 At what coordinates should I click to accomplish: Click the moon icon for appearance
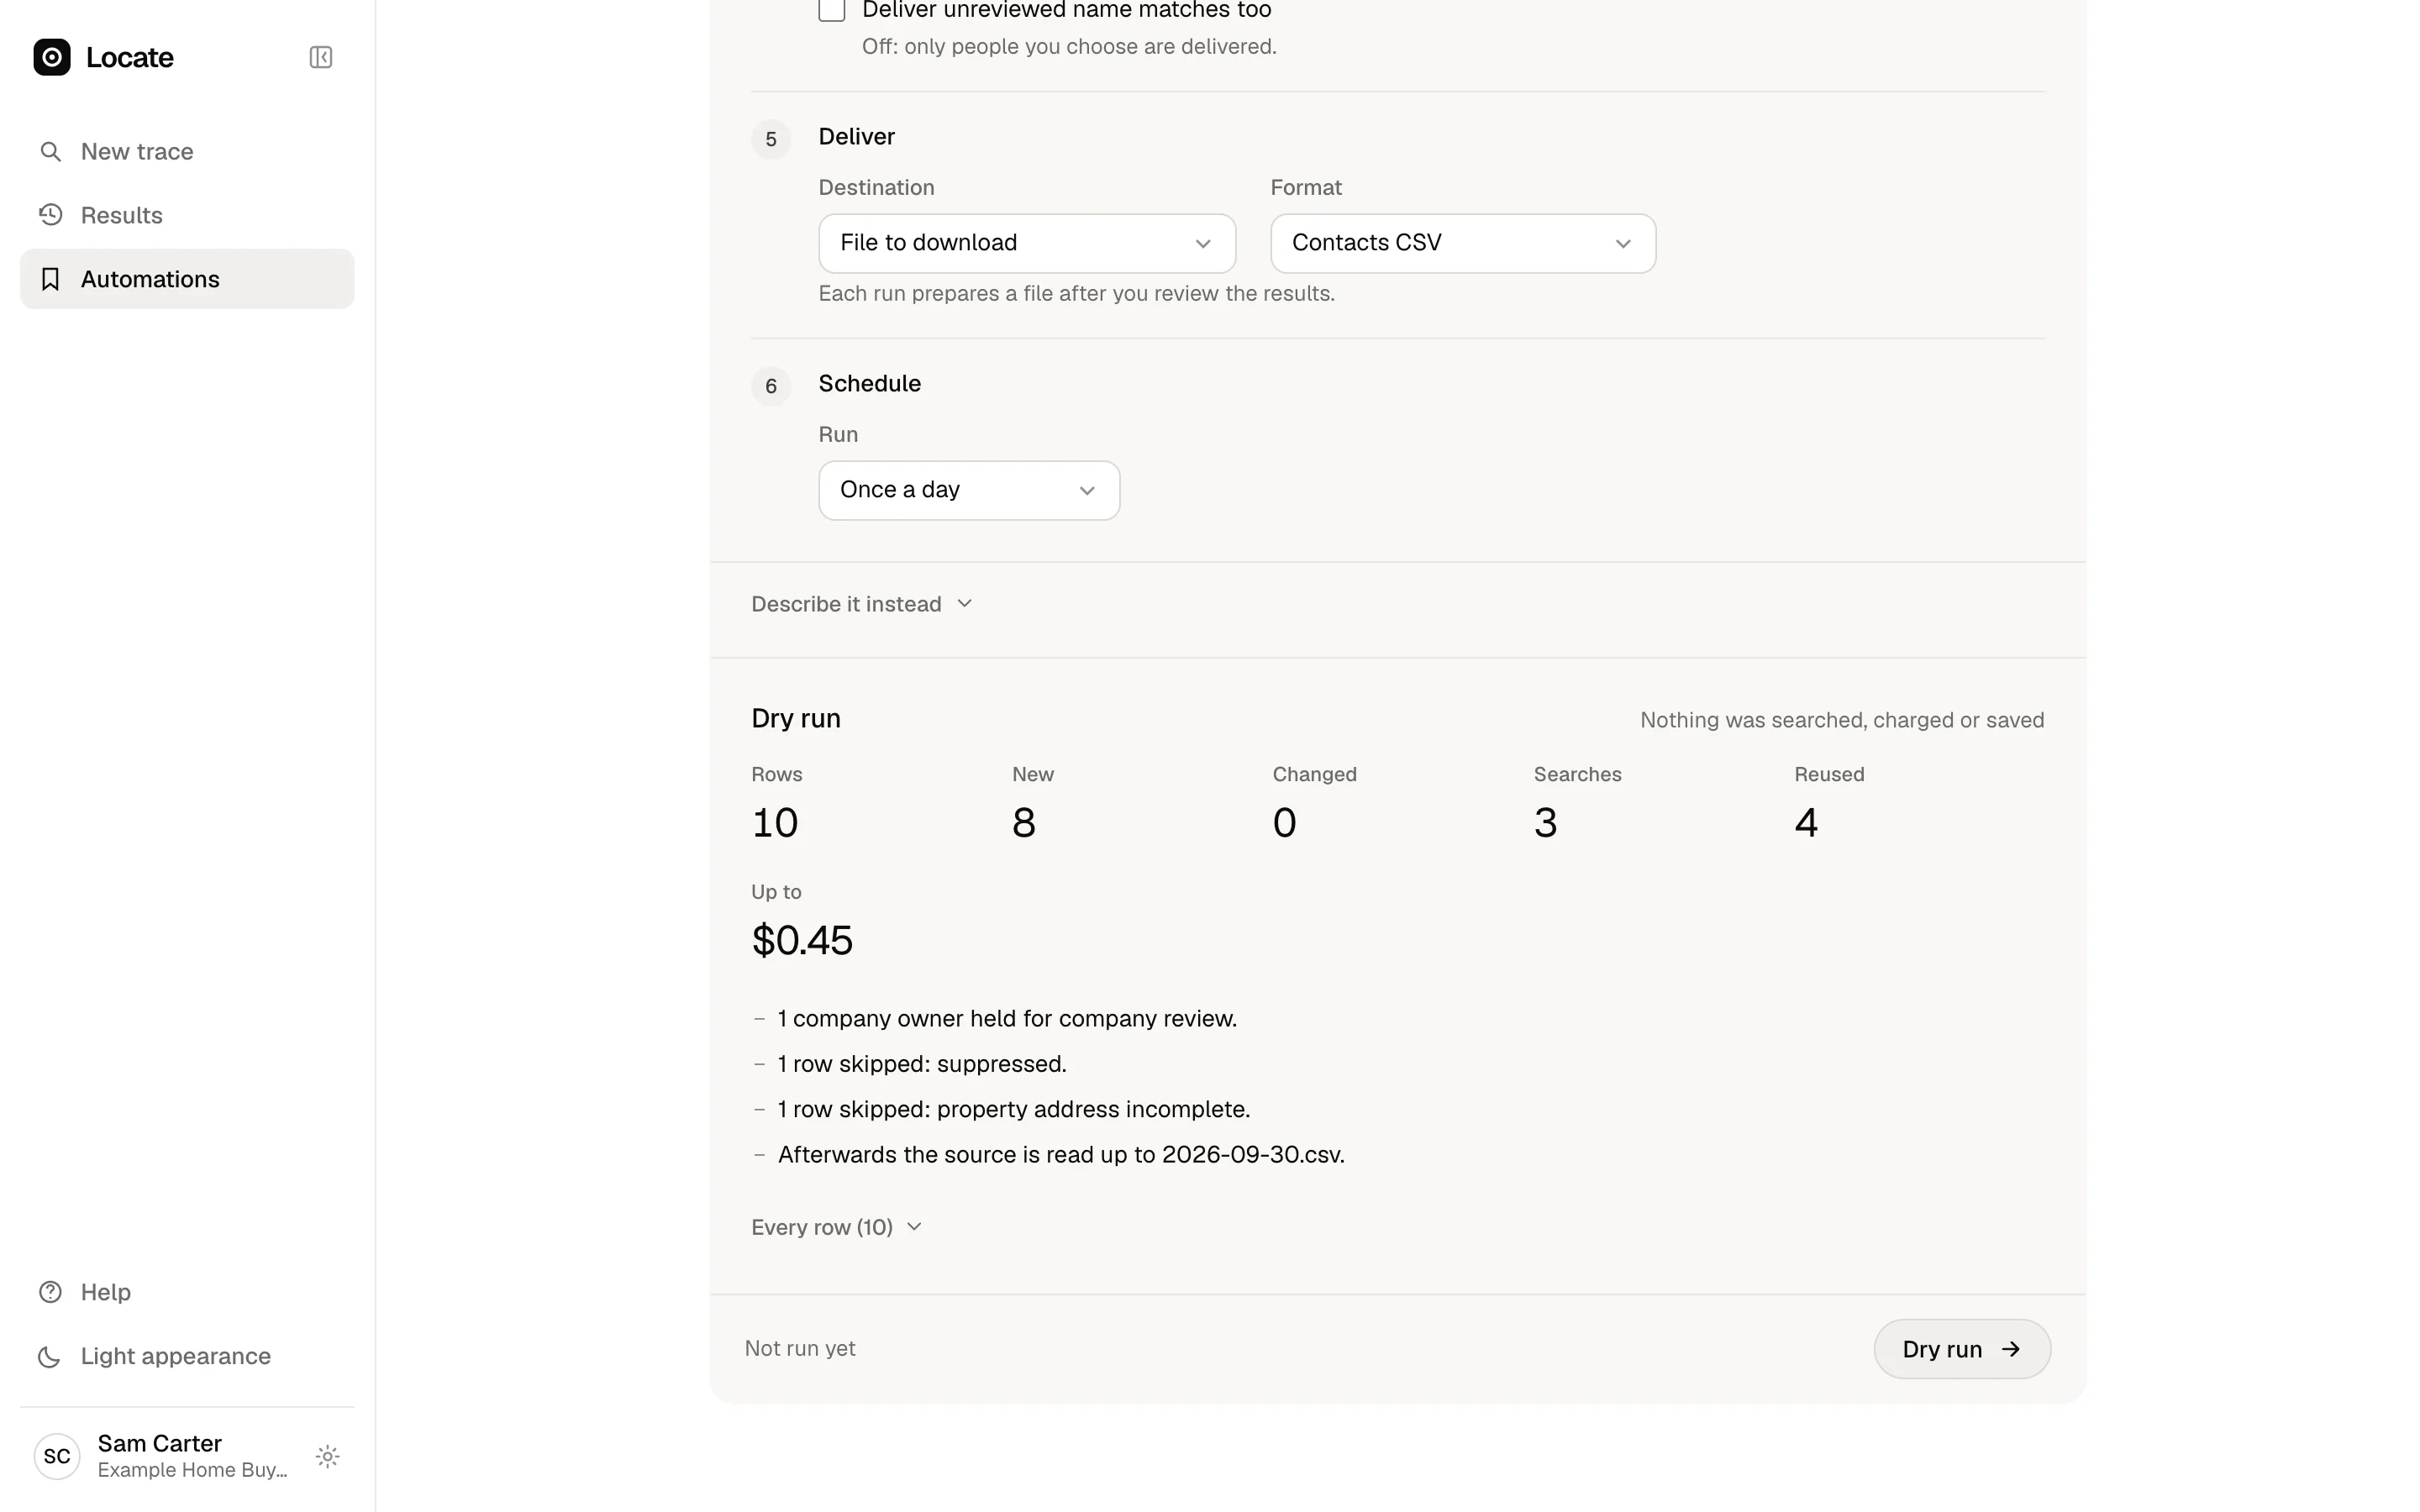[x=50, y=1356]
